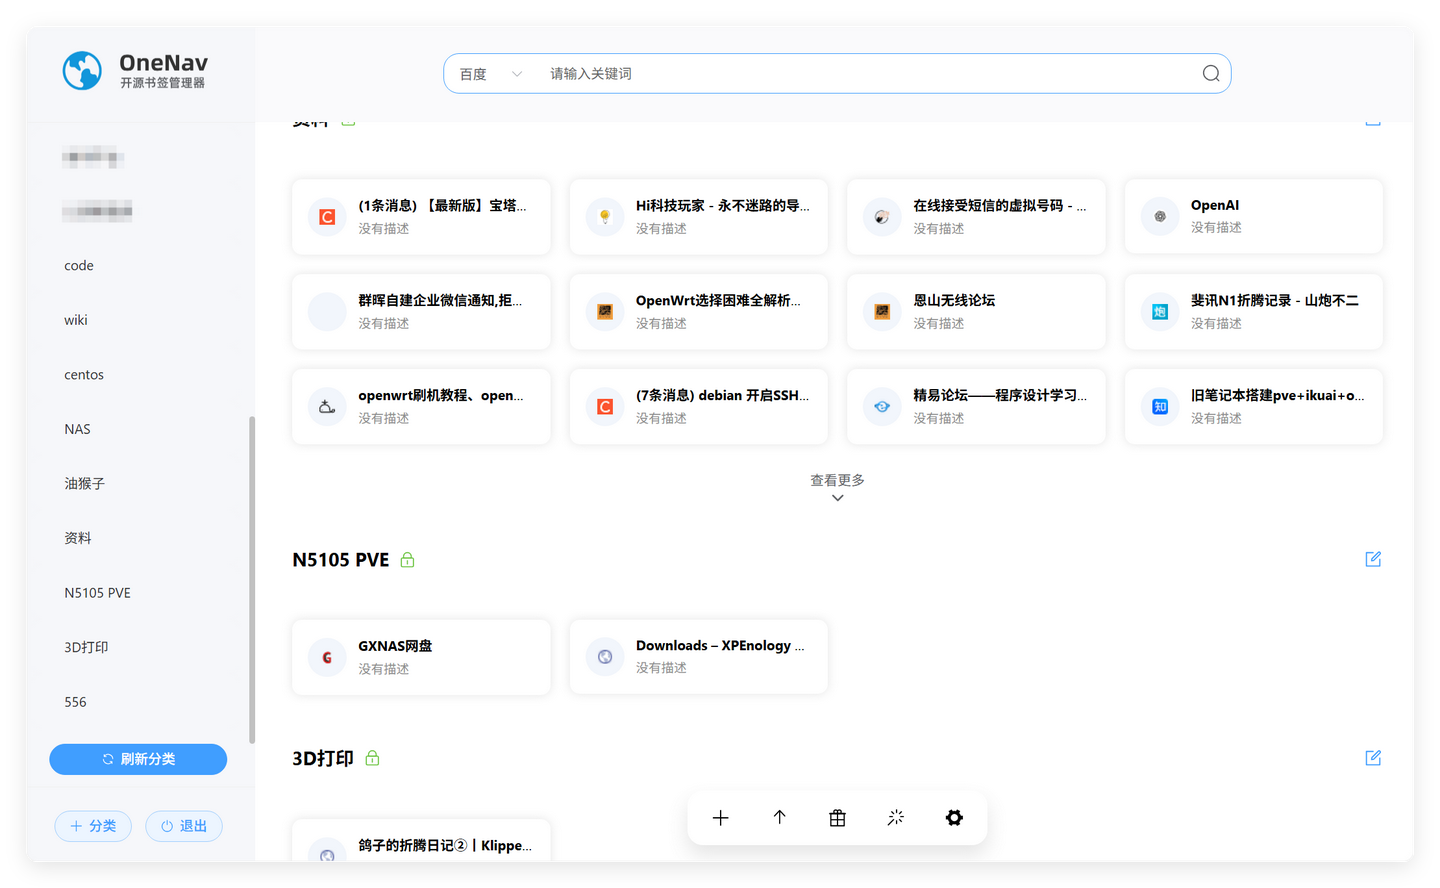This screenshot has width=1440, height=888.
Task: Open the 百度 search engine dropdown
Action: [x=488, y=72]
